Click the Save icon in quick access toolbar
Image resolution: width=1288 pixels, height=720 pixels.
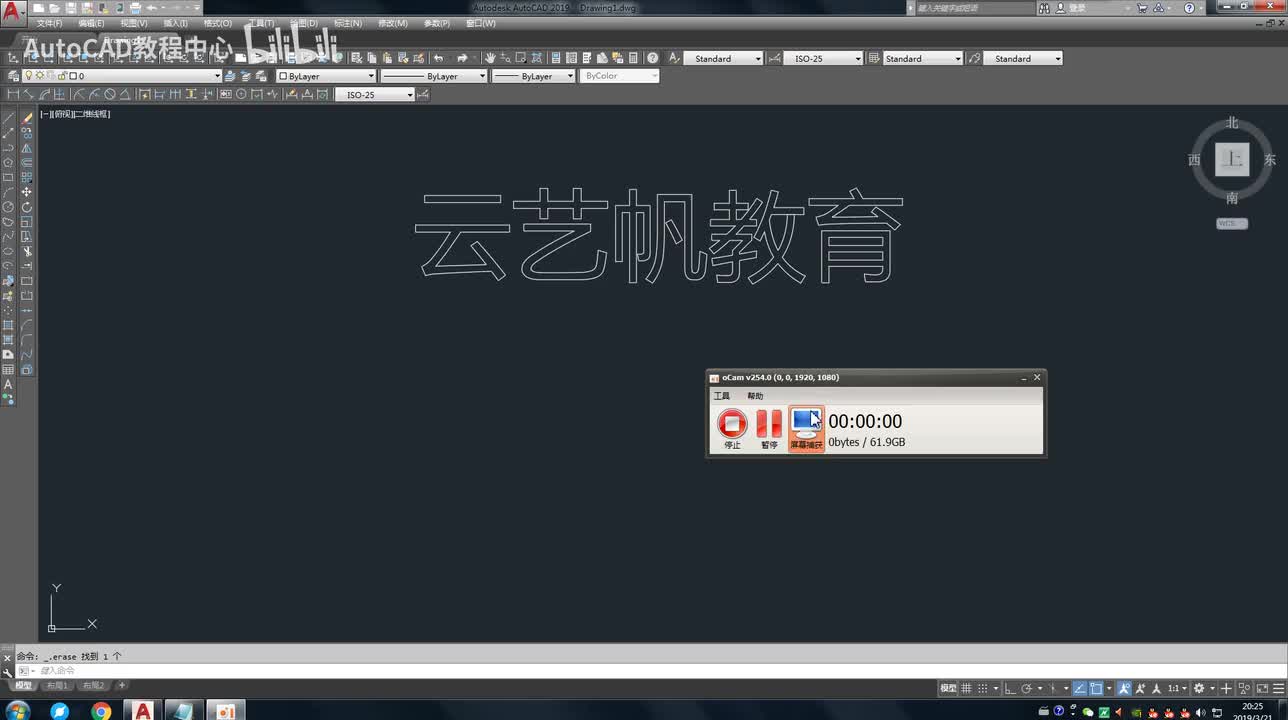coord(71,8)
